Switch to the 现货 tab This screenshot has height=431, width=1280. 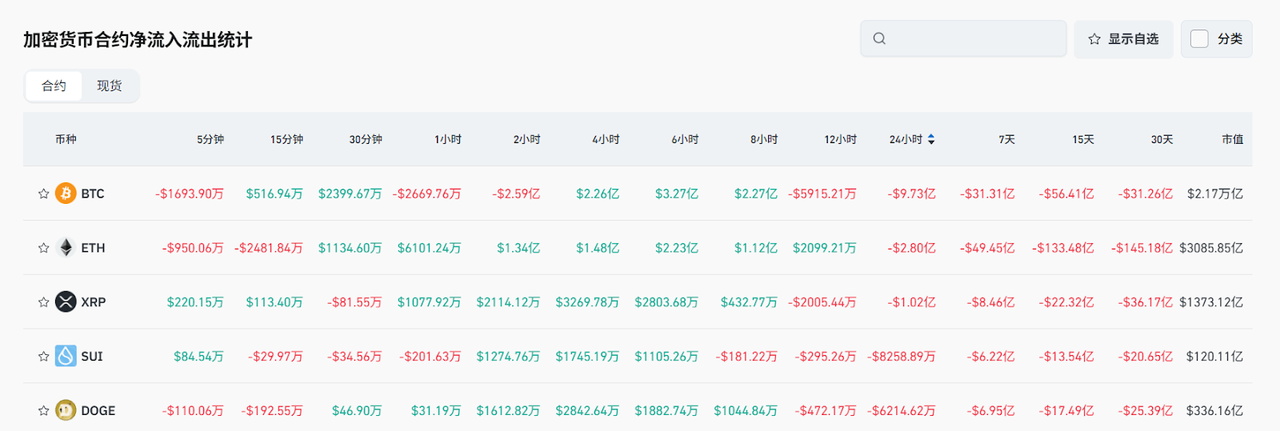tap(110, 86)
